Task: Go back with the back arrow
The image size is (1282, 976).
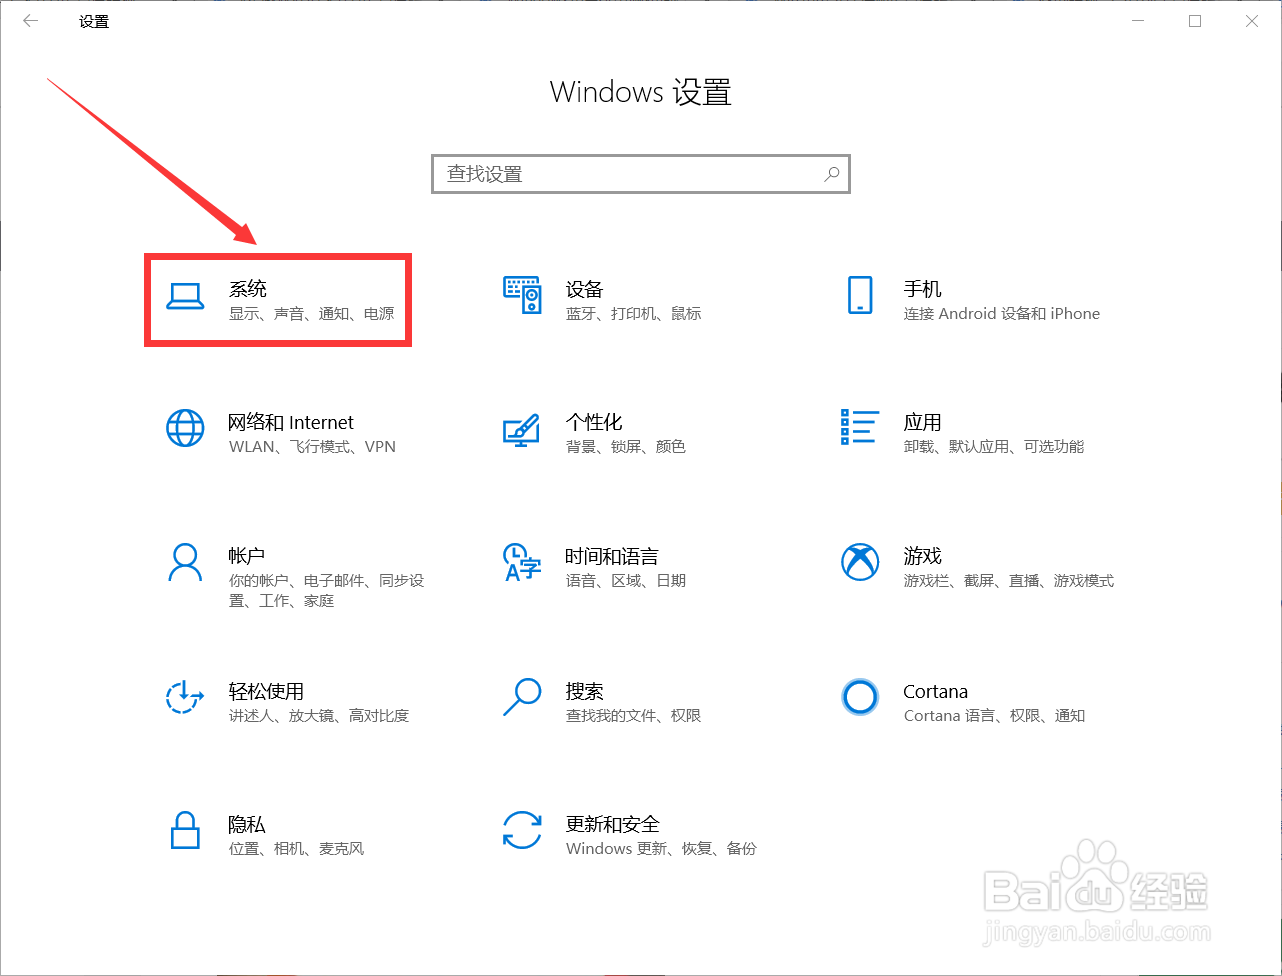Action: [x=31, y=21]
